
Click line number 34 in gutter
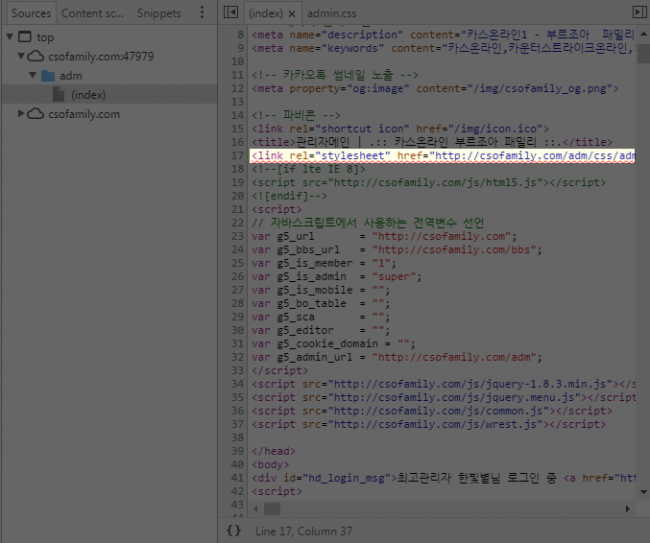tap(237, 384)
